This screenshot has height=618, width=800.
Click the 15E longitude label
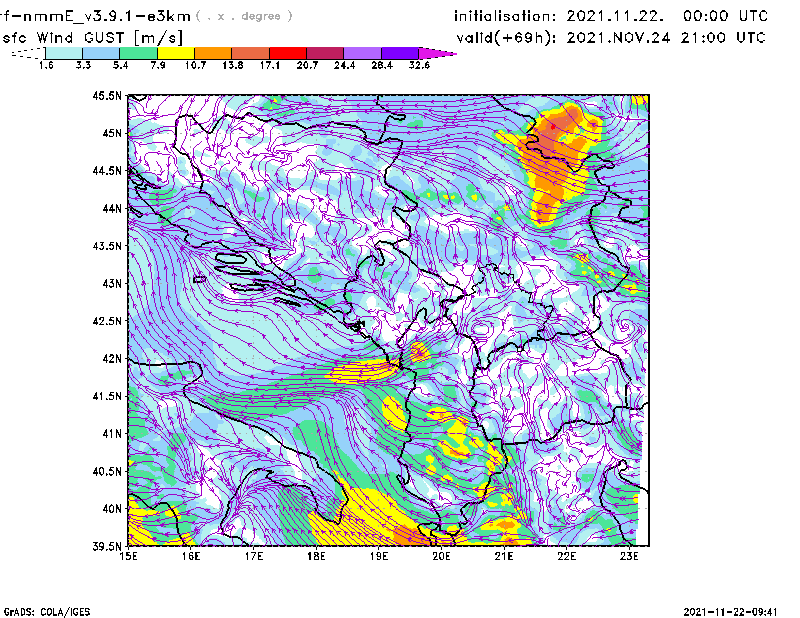coord(128,556)
